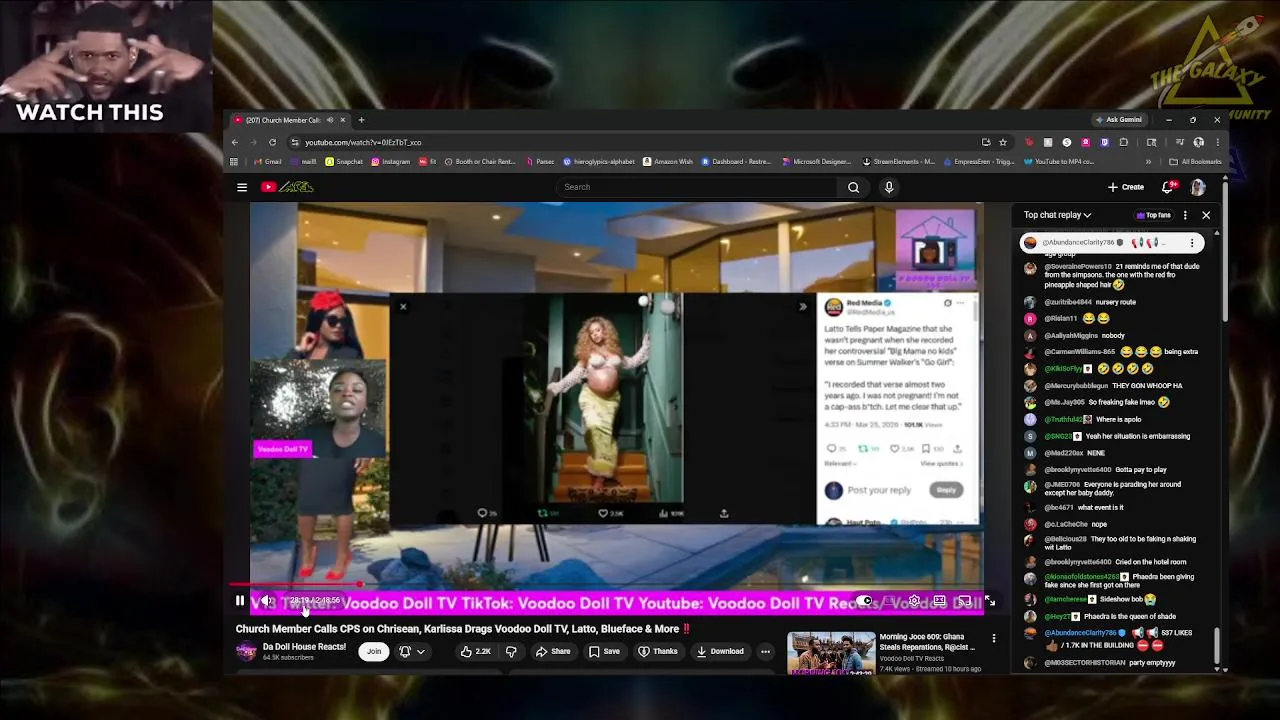Open StreamElements bookmark
The height and width of the screenshot is (720, 1280).
point(899,162)
